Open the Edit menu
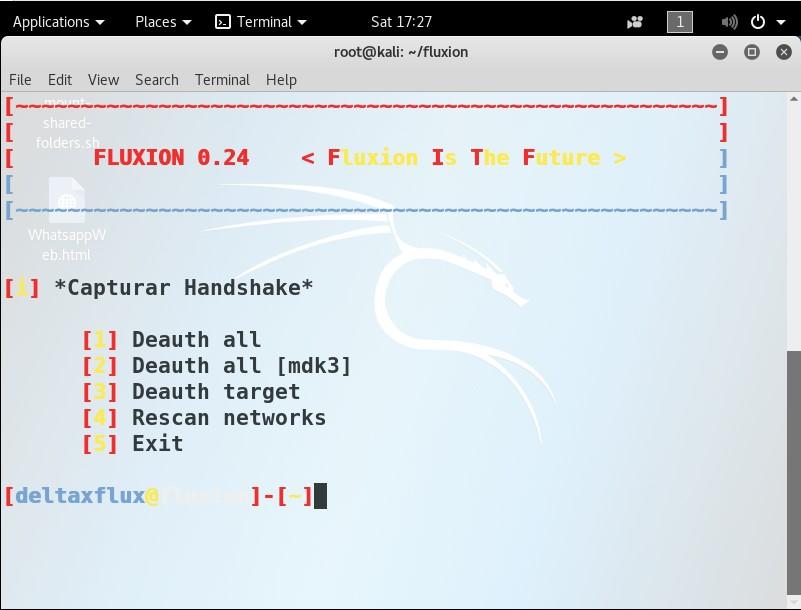This screenshot has width=801, height=610. [60, 80]
